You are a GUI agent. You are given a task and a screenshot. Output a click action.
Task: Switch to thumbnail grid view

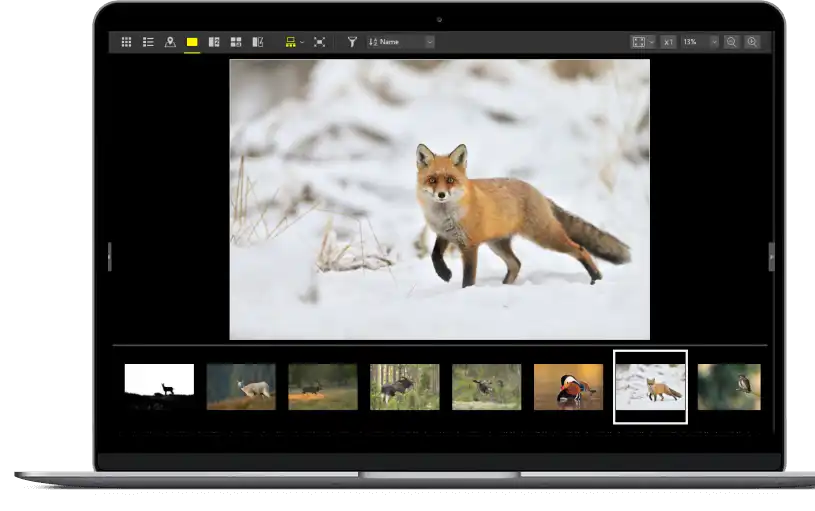pos(126,42)
